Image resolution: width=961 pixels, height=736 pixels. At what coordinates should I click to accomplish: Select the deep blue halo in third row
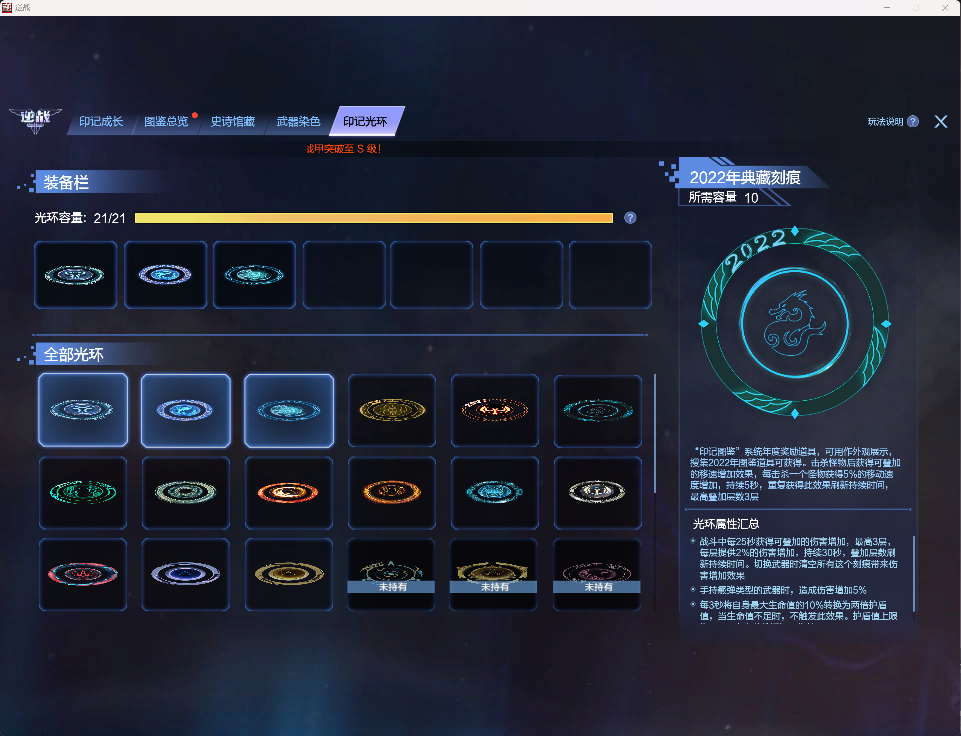[x=186, y=574]
